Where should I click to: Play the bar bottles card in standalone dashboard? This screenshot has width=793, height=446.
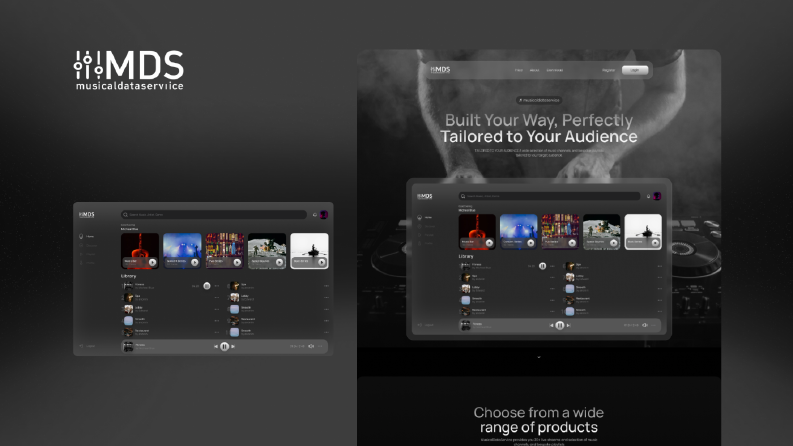pos(237,262)
